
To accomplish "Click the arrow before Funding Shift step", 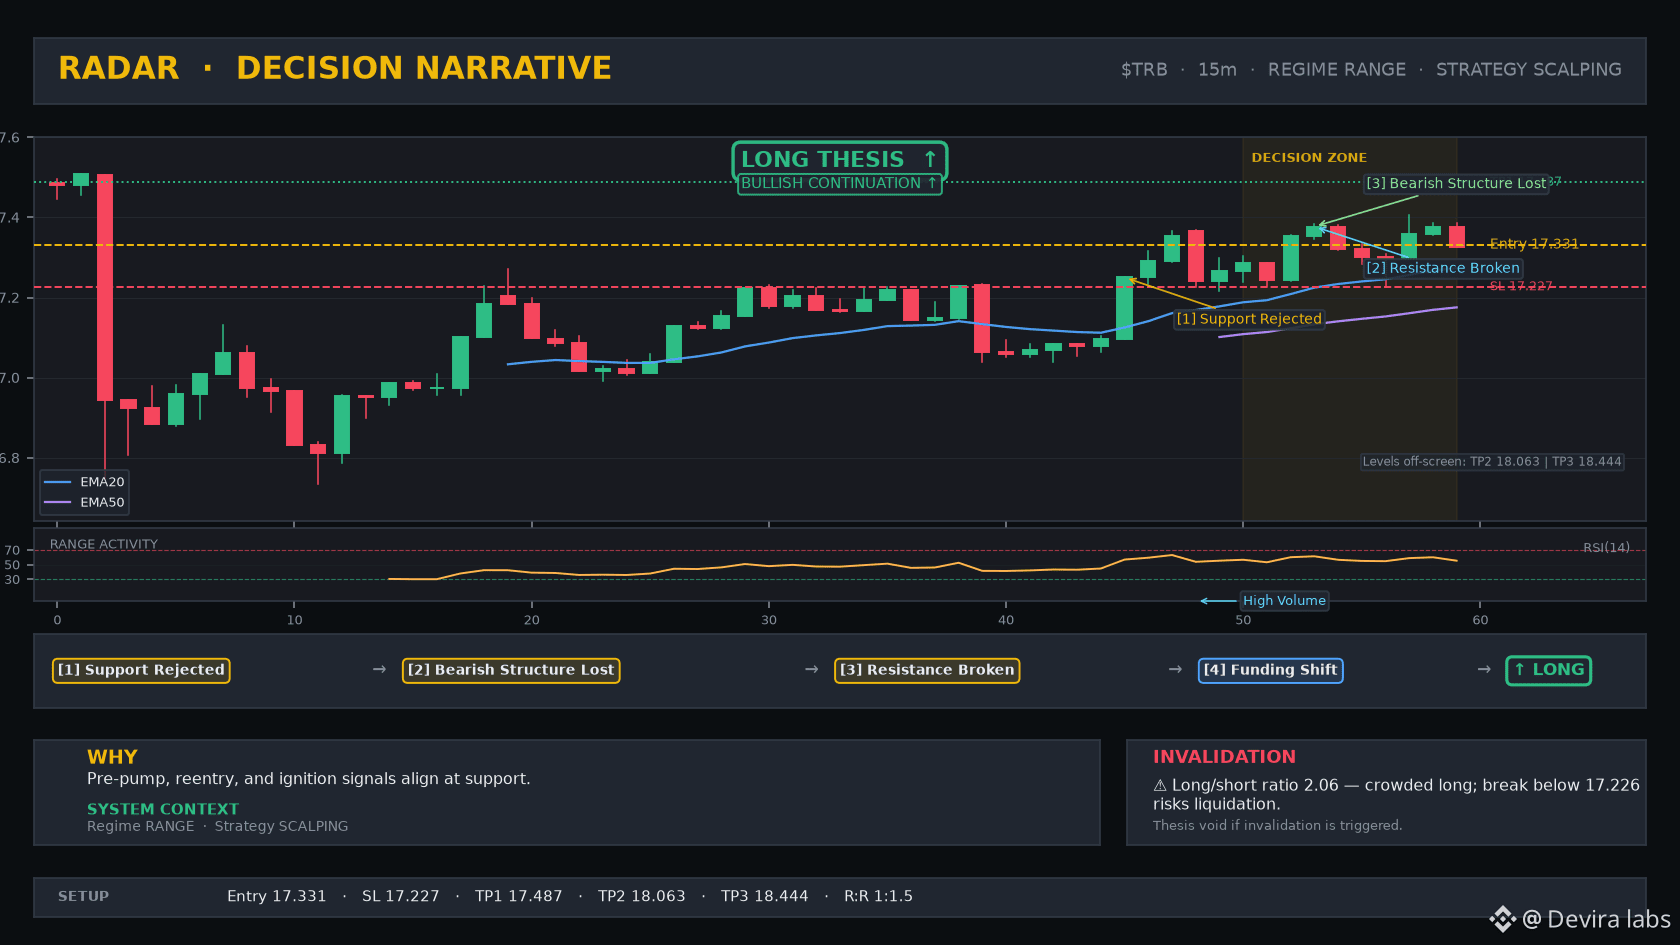I will (x=1175, y=669).
